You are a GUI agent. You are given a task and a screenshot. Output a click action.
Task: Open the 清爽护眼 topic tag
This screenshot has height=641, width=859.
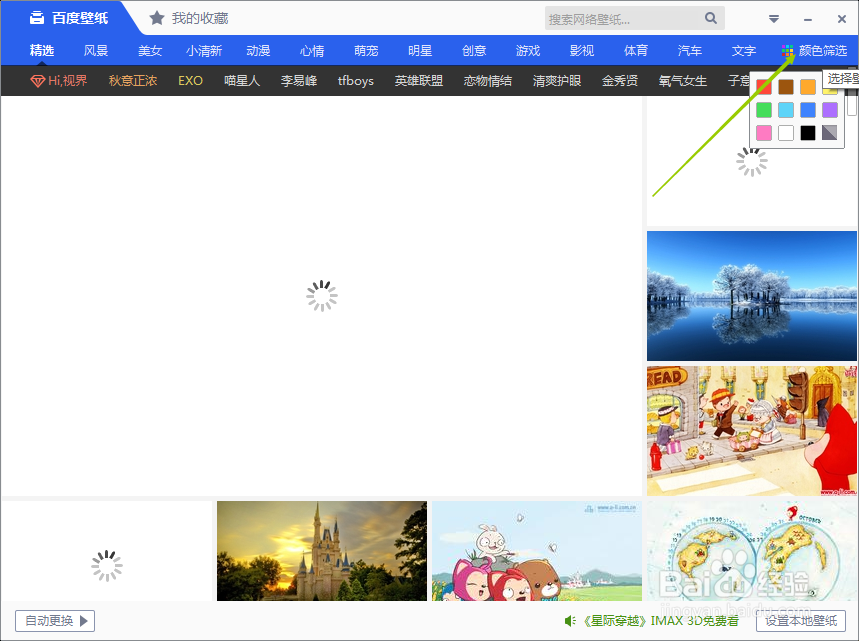pyautogui.click(x=557, y=81)
